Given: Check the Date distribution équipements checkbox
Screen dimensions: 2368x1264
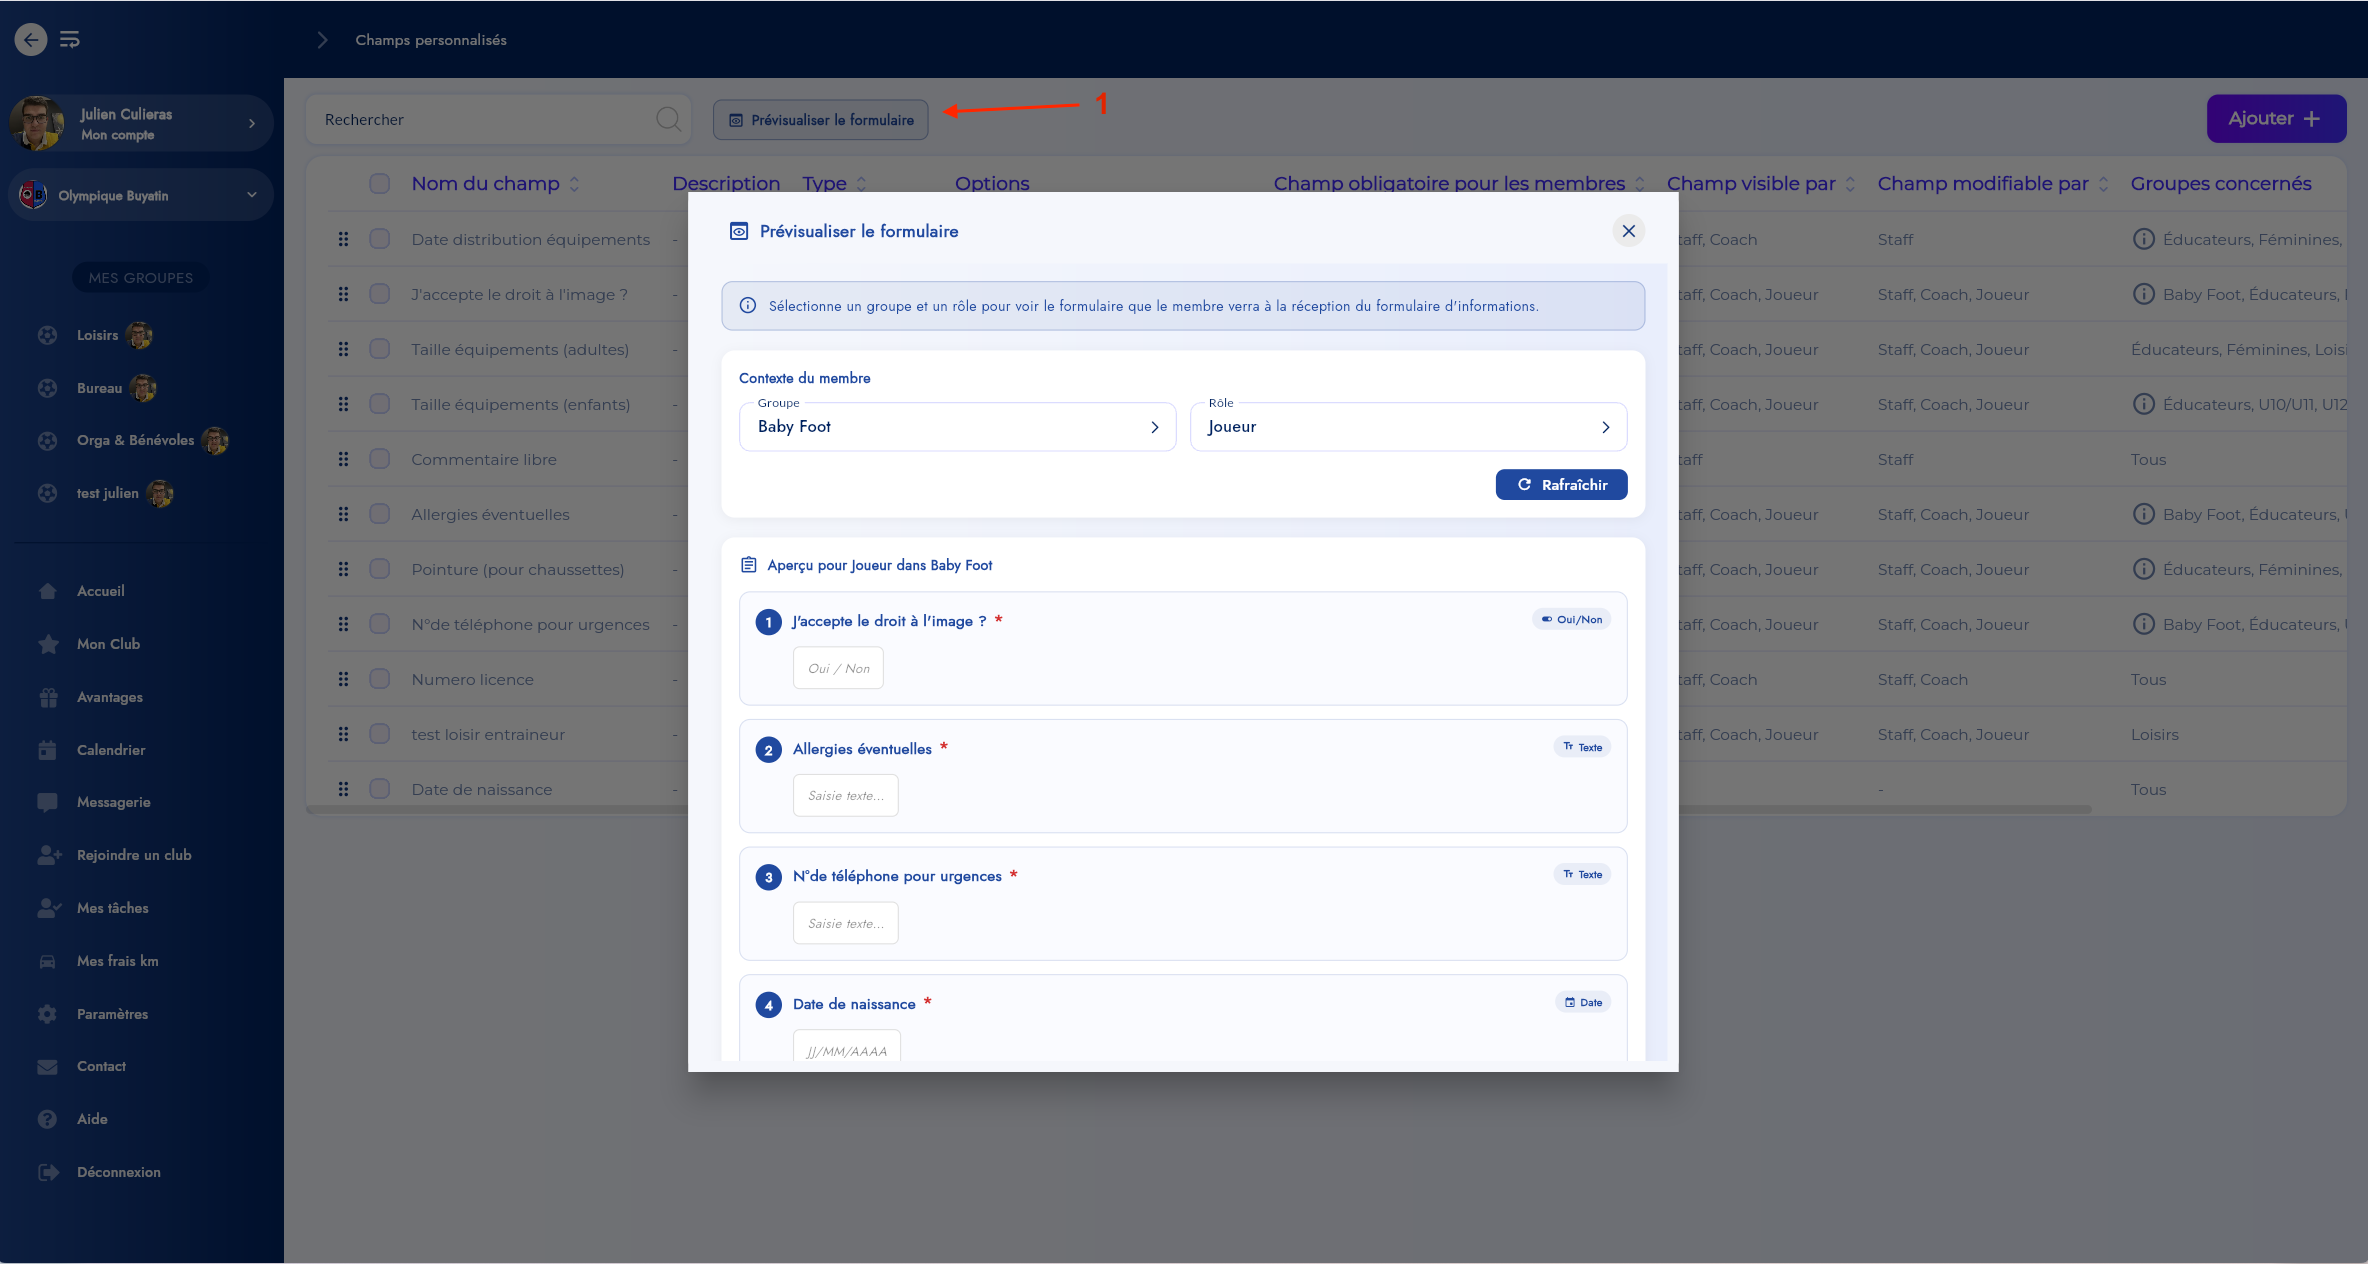Looking at the screenshot, I should (x=379, y=239).
